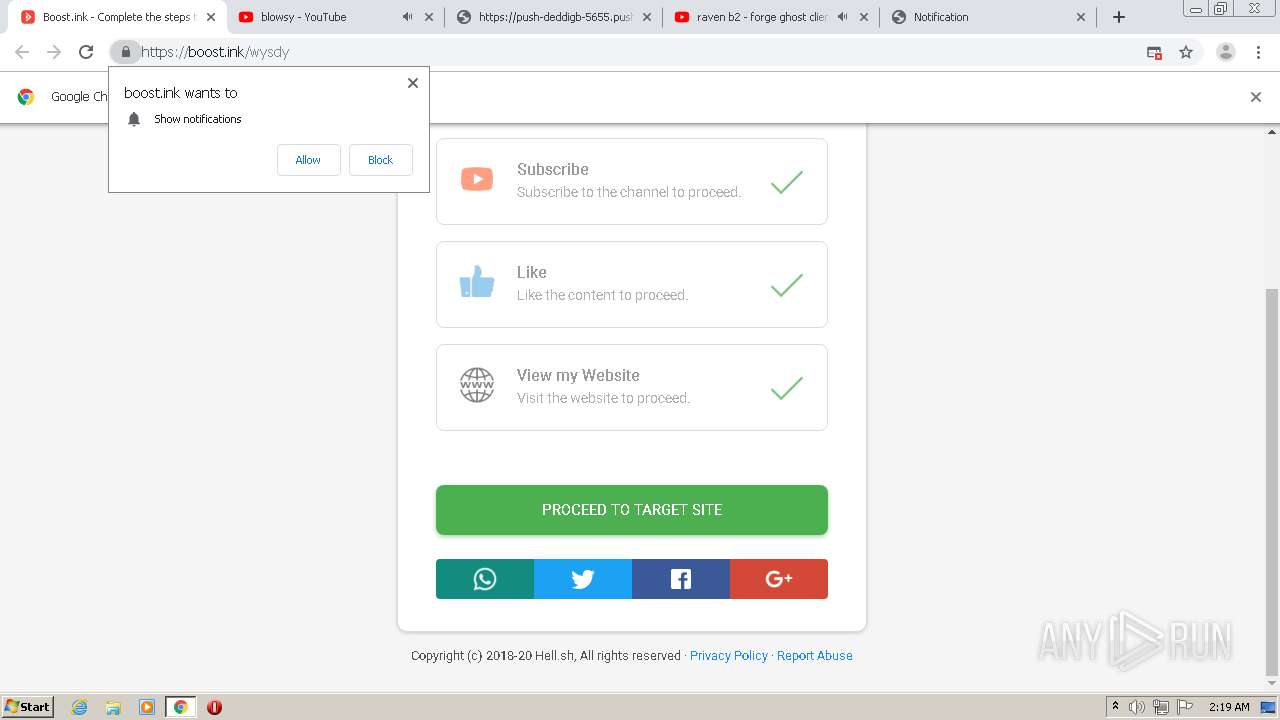Open the Windows Start menu
Screen dimensions: 1280x720
[28, 707]
